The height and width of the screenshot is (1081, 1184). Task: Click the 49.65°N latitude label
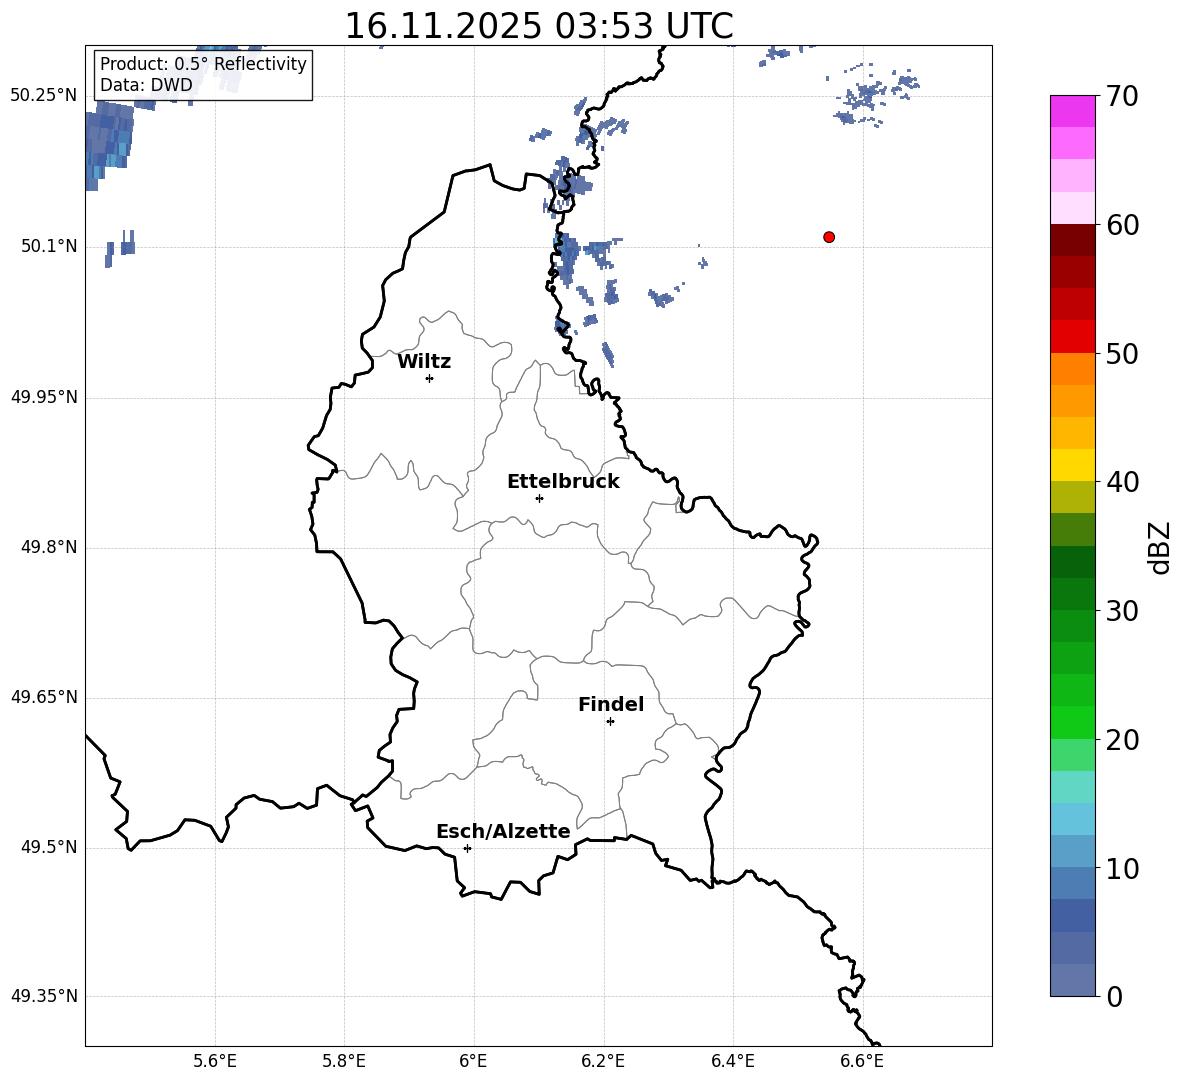pos(44,697)
